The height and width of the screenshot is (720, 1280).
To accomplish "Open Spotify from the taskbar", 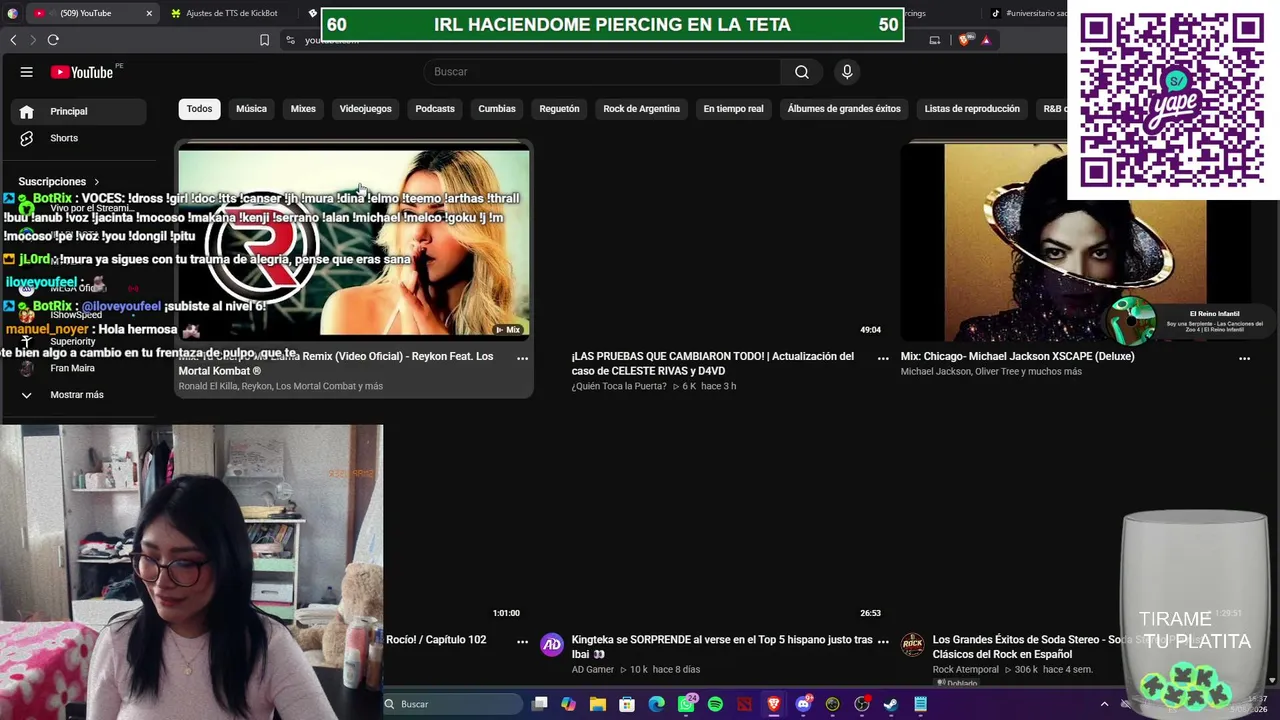I will pos(715,704).
